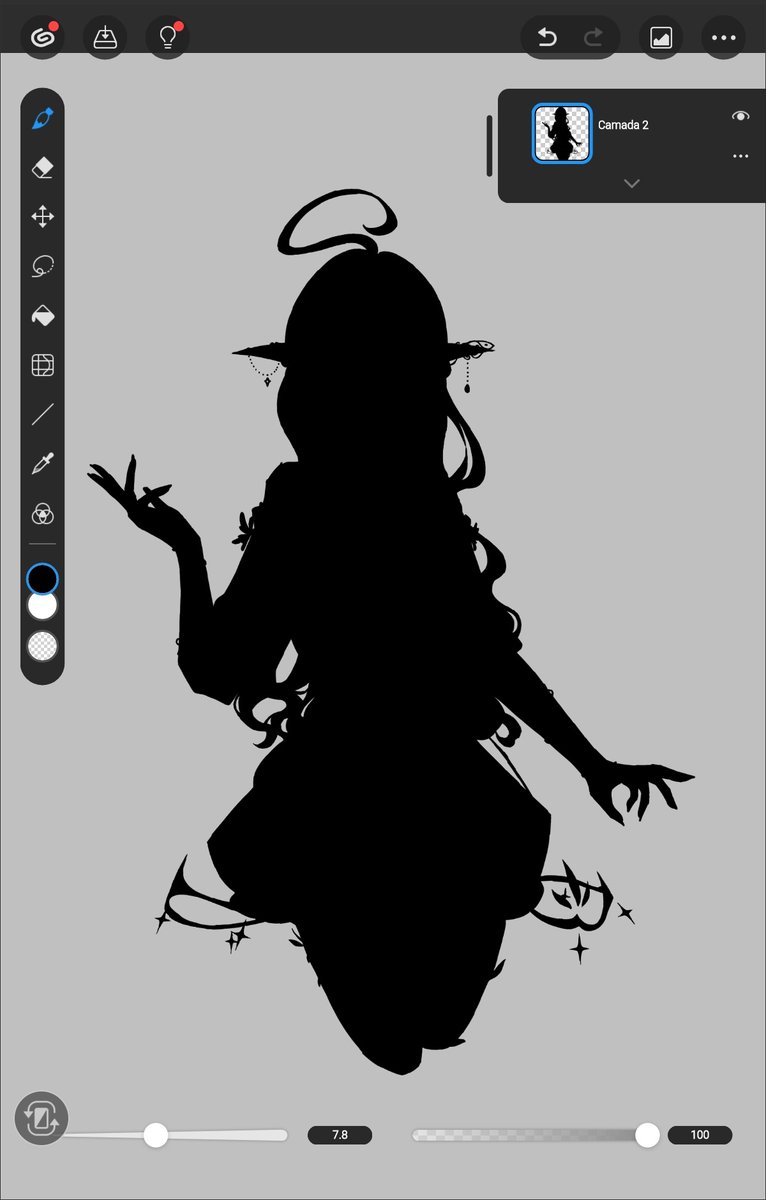This screenshot has height=1200, width=766.
Task: Open the import/export tray icon
Action: [105, 38]
